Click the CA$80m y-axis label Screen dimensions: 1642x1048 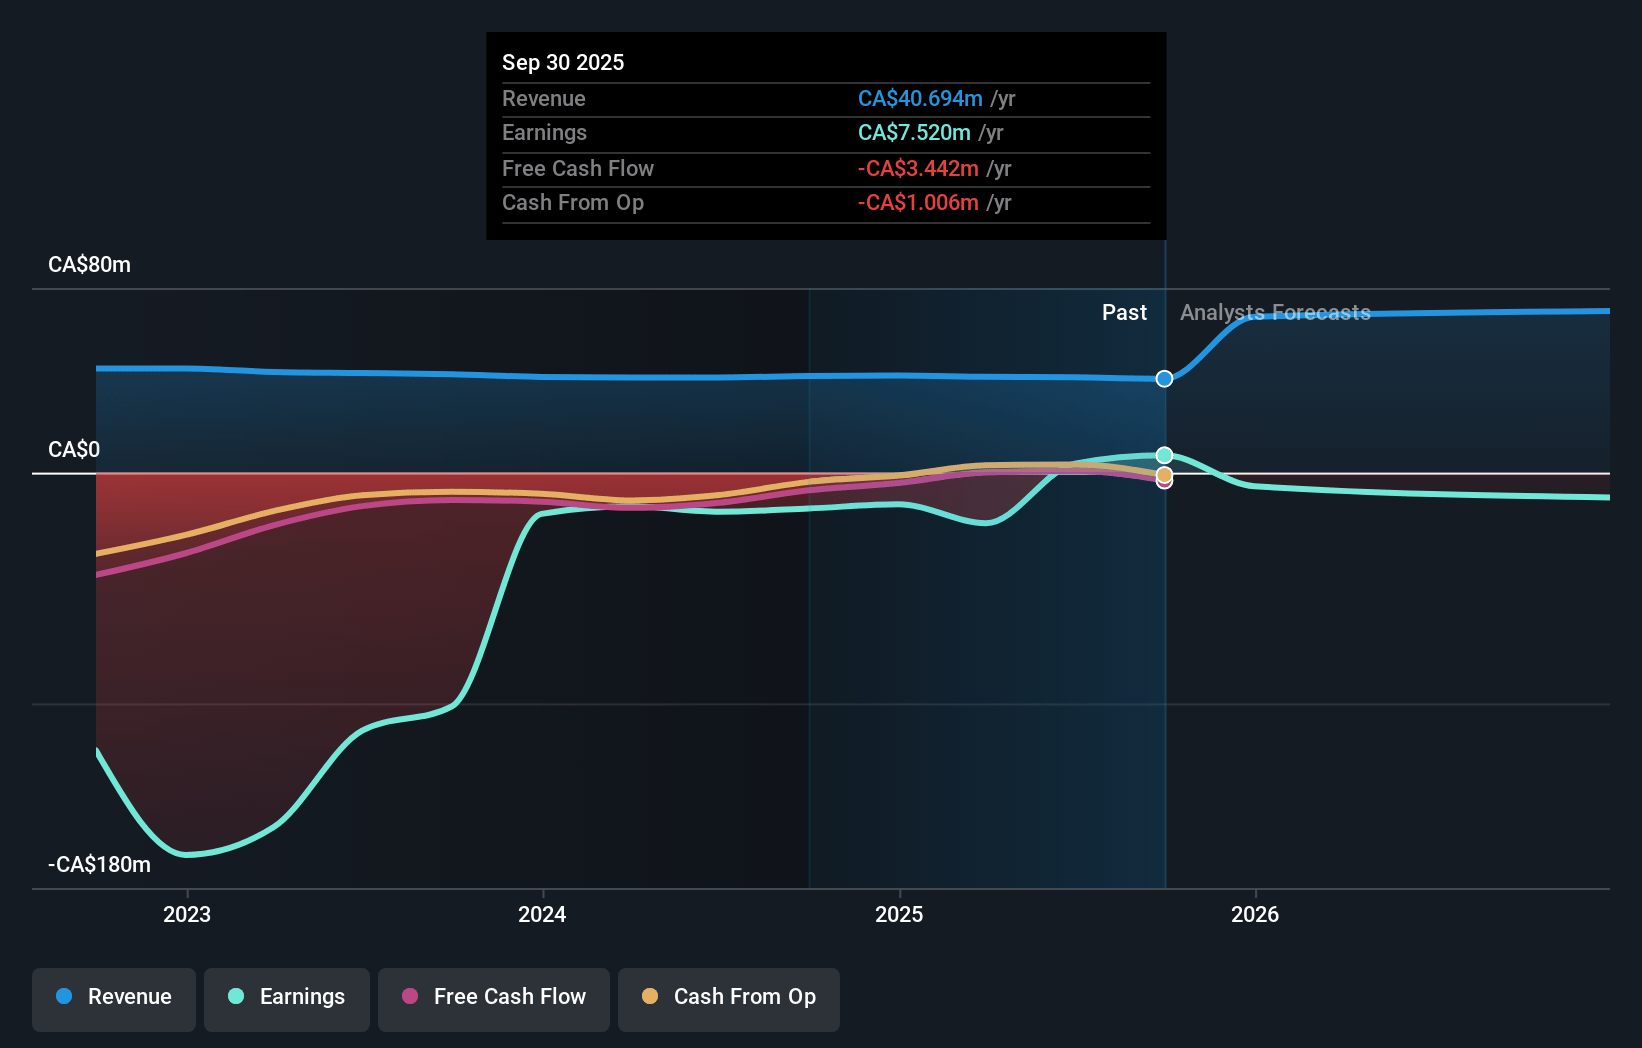pyautogui.click(x=90, y=265)
